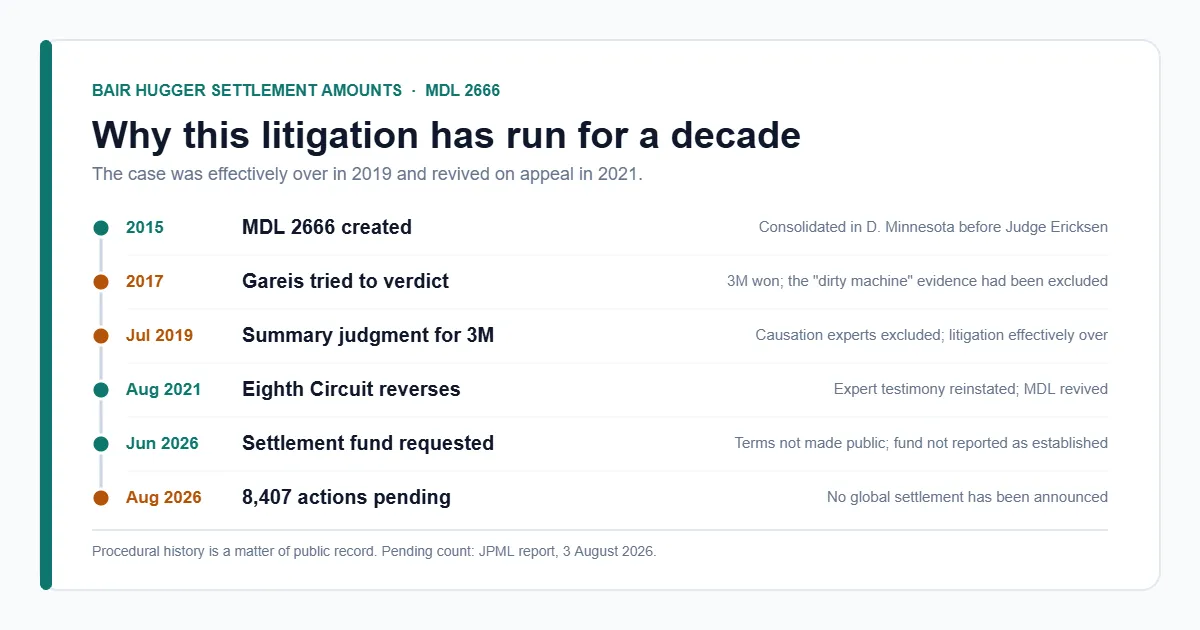Select 'Gareis tried to verdict' event title
This screenshot has width=1200, height=630.
point(345,281)
